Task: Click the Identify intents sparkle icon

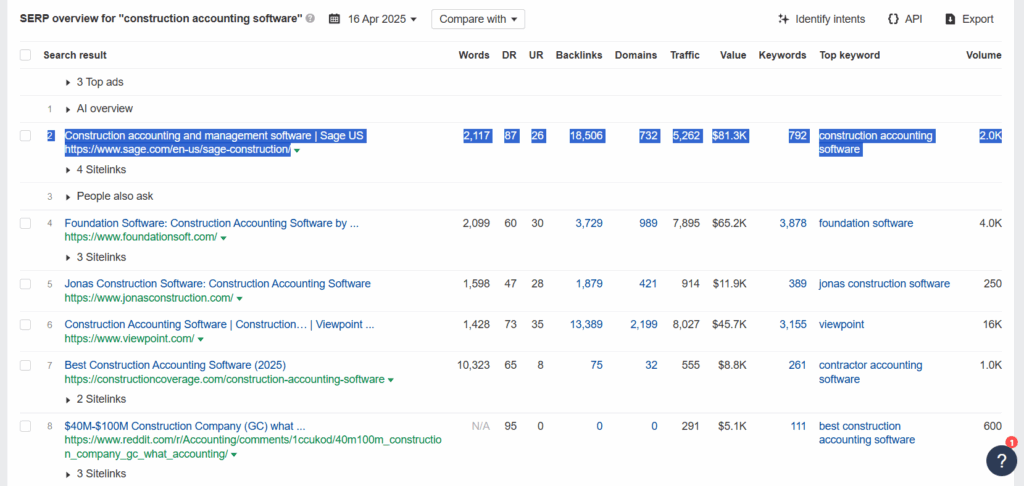Action: pyautogui.click(x=784, y=19)
